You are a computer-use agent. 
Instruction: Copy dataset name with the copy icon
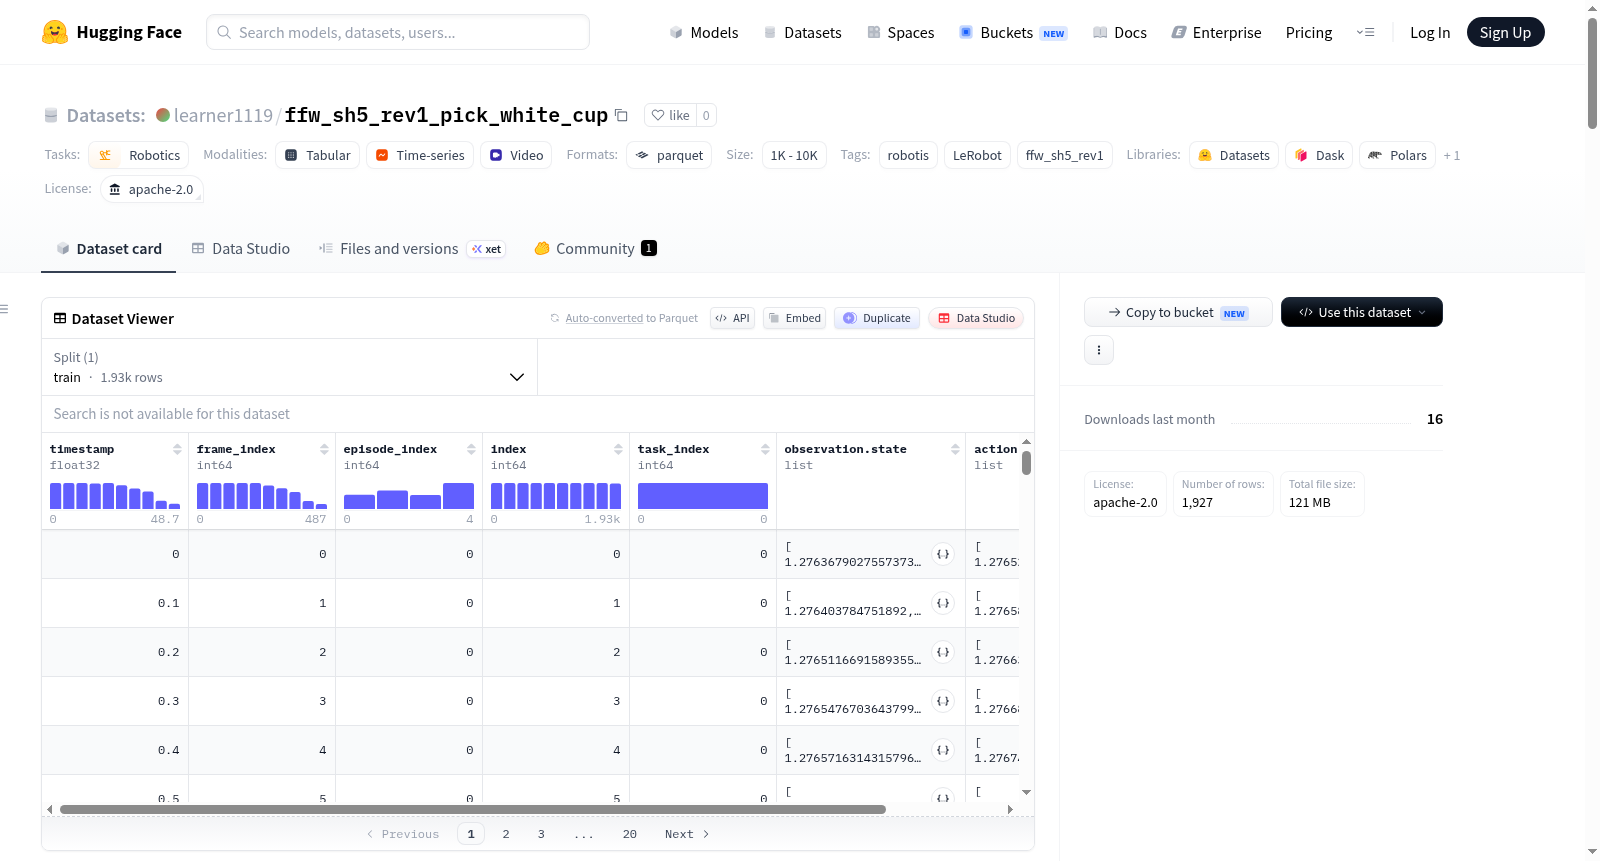tap(621, 115)
